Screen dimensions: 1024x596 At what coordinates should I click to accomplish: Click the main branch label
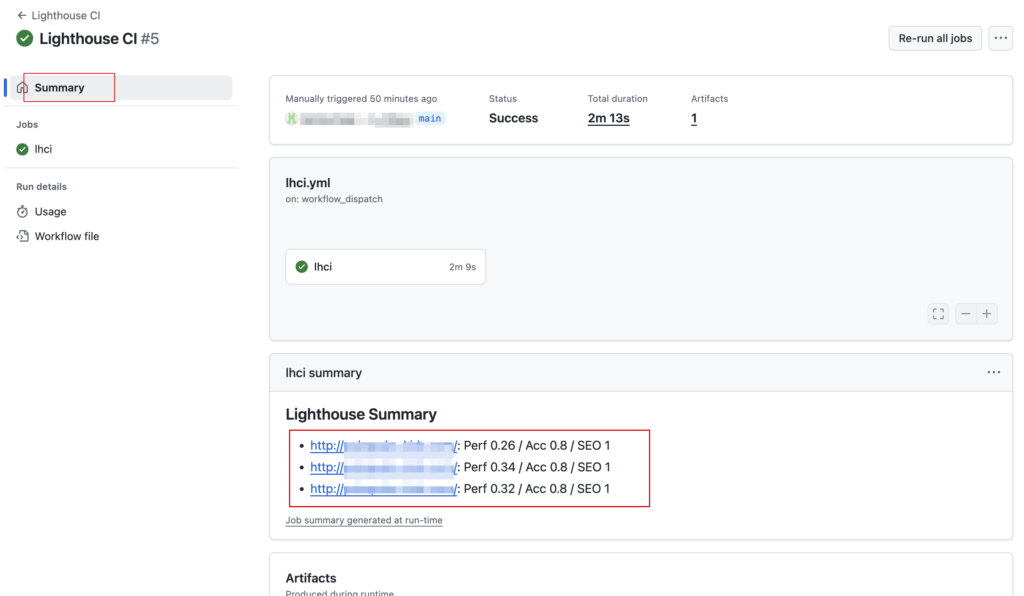(430, 119)
